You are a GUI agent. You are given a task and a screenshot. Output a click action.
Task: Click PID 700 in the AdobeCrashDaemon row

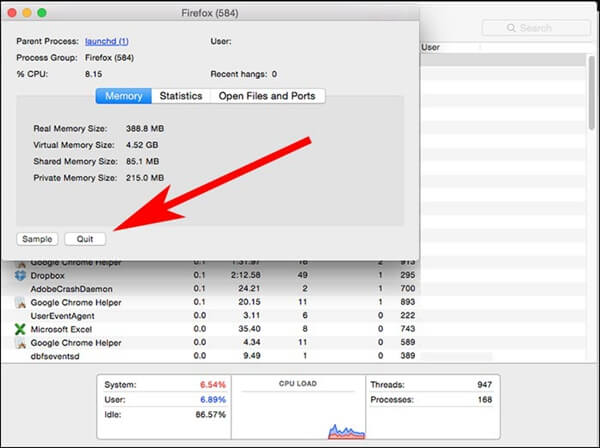(408, 288)
